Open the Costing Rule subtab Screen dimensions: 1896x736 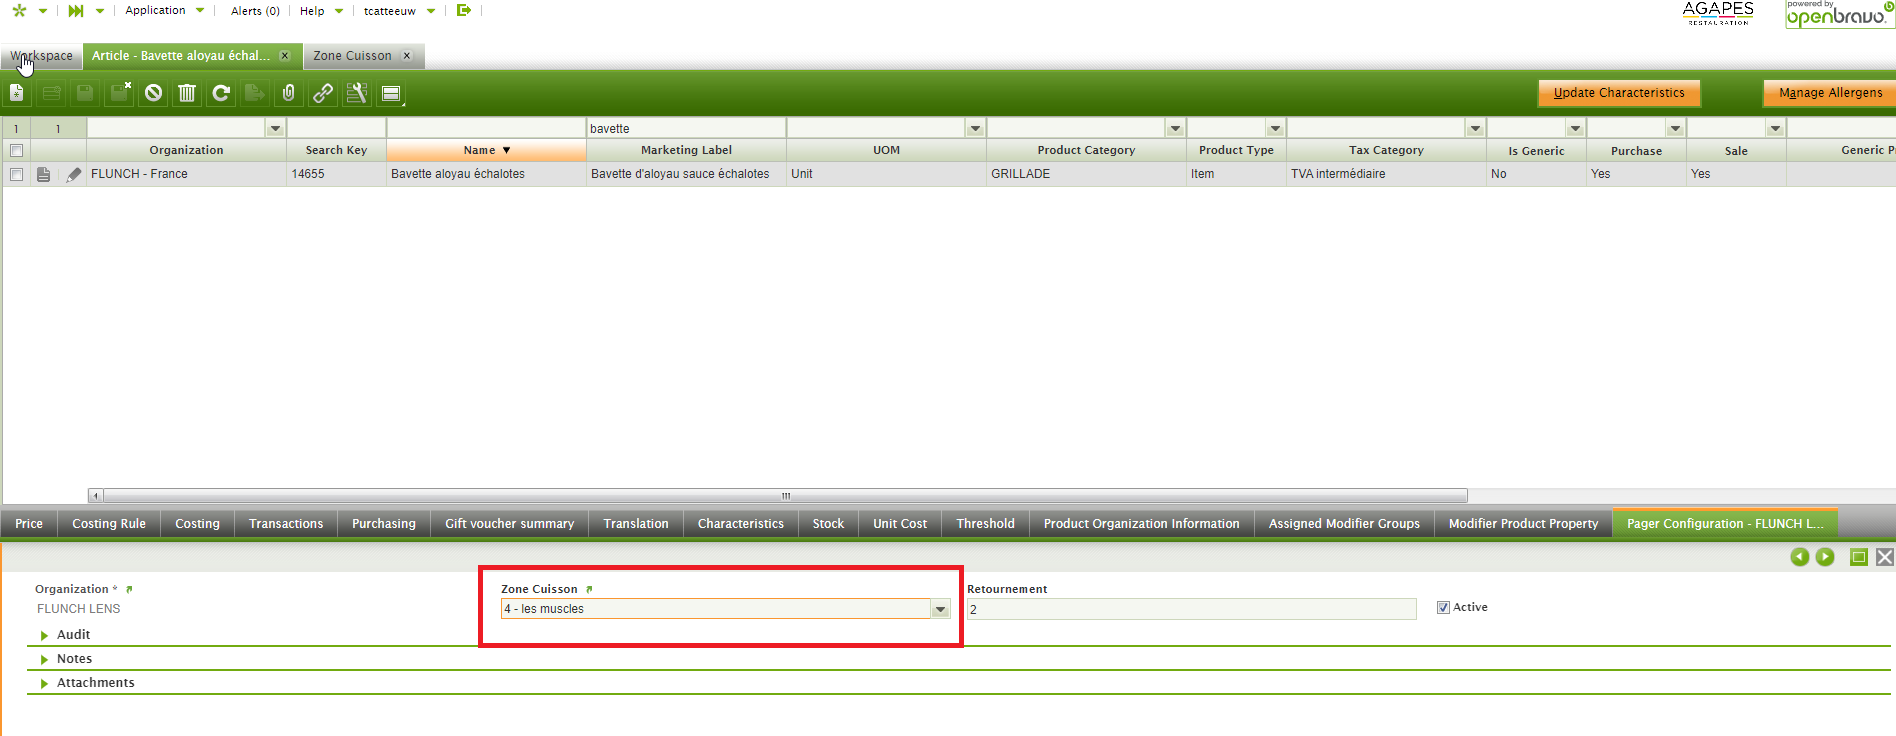point(109,524)
